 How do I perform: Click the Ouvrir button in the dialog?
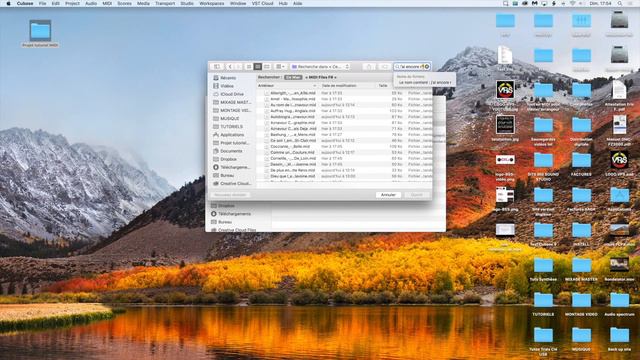[417, 195]
